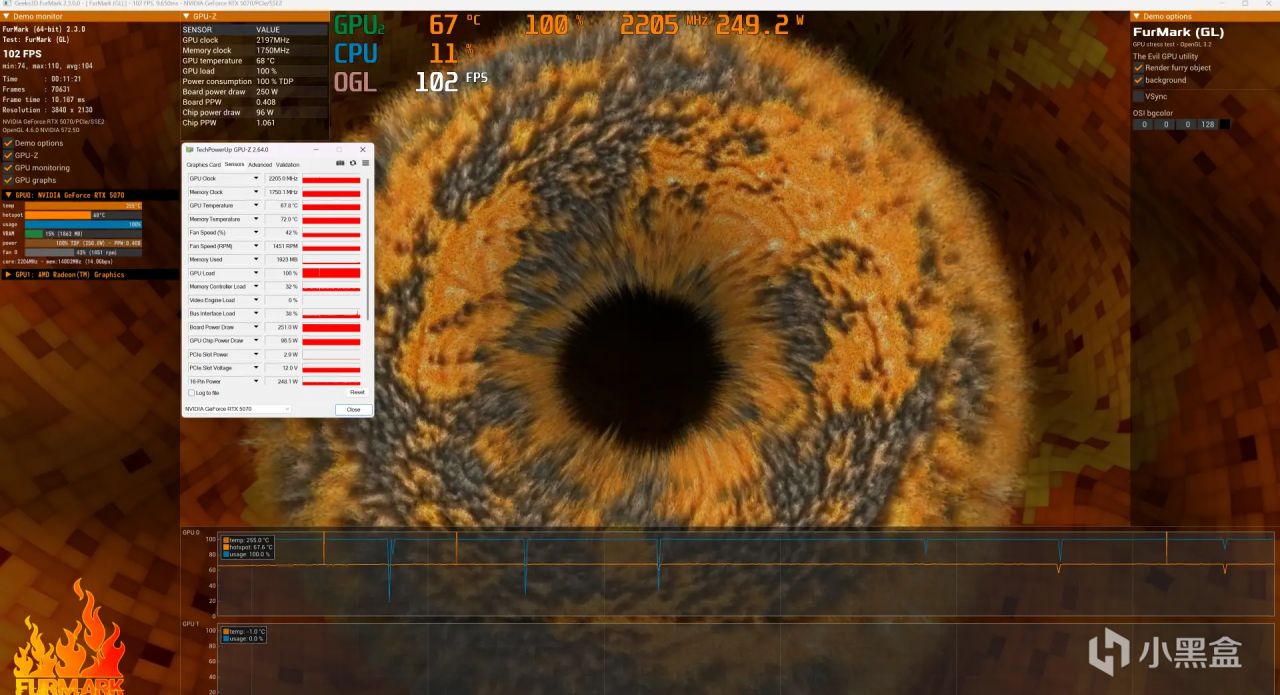Image resolution: width=1280 pixels, height=695 pixels.
Task: Click the Reset button in GPU-Z
Action: click(357, 392)
